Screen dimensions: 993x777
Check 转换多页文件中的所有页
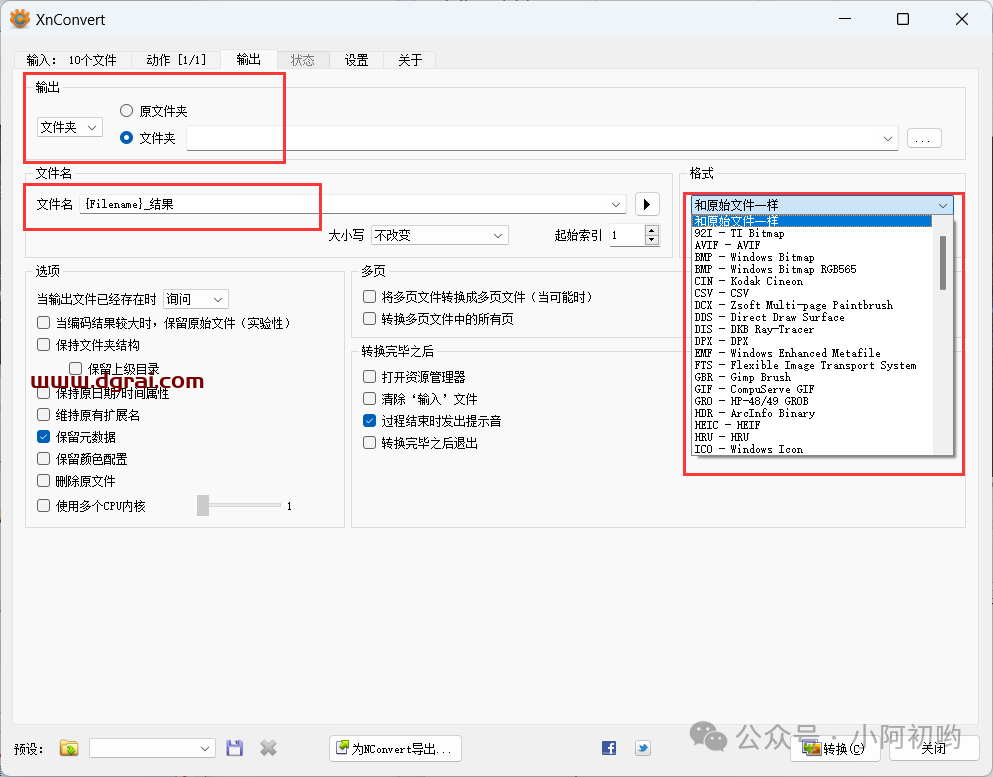click(x=369, y=319)
